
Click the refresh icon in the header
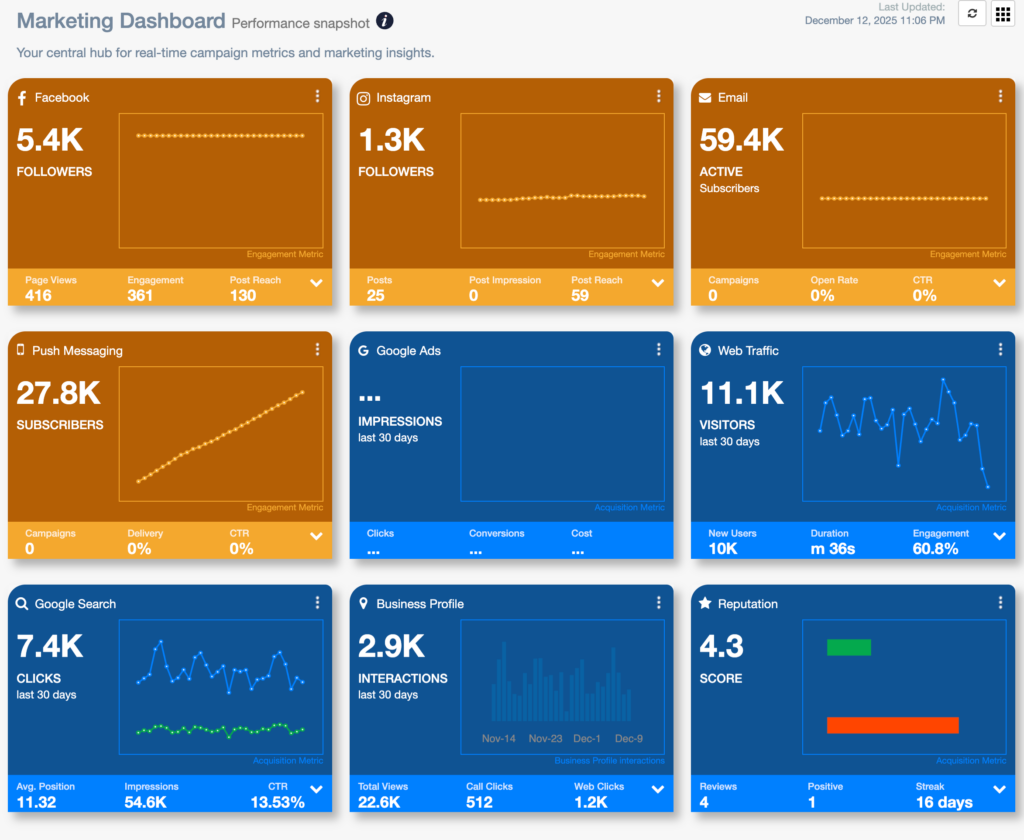pyautogui.click(x=972, y=14)
